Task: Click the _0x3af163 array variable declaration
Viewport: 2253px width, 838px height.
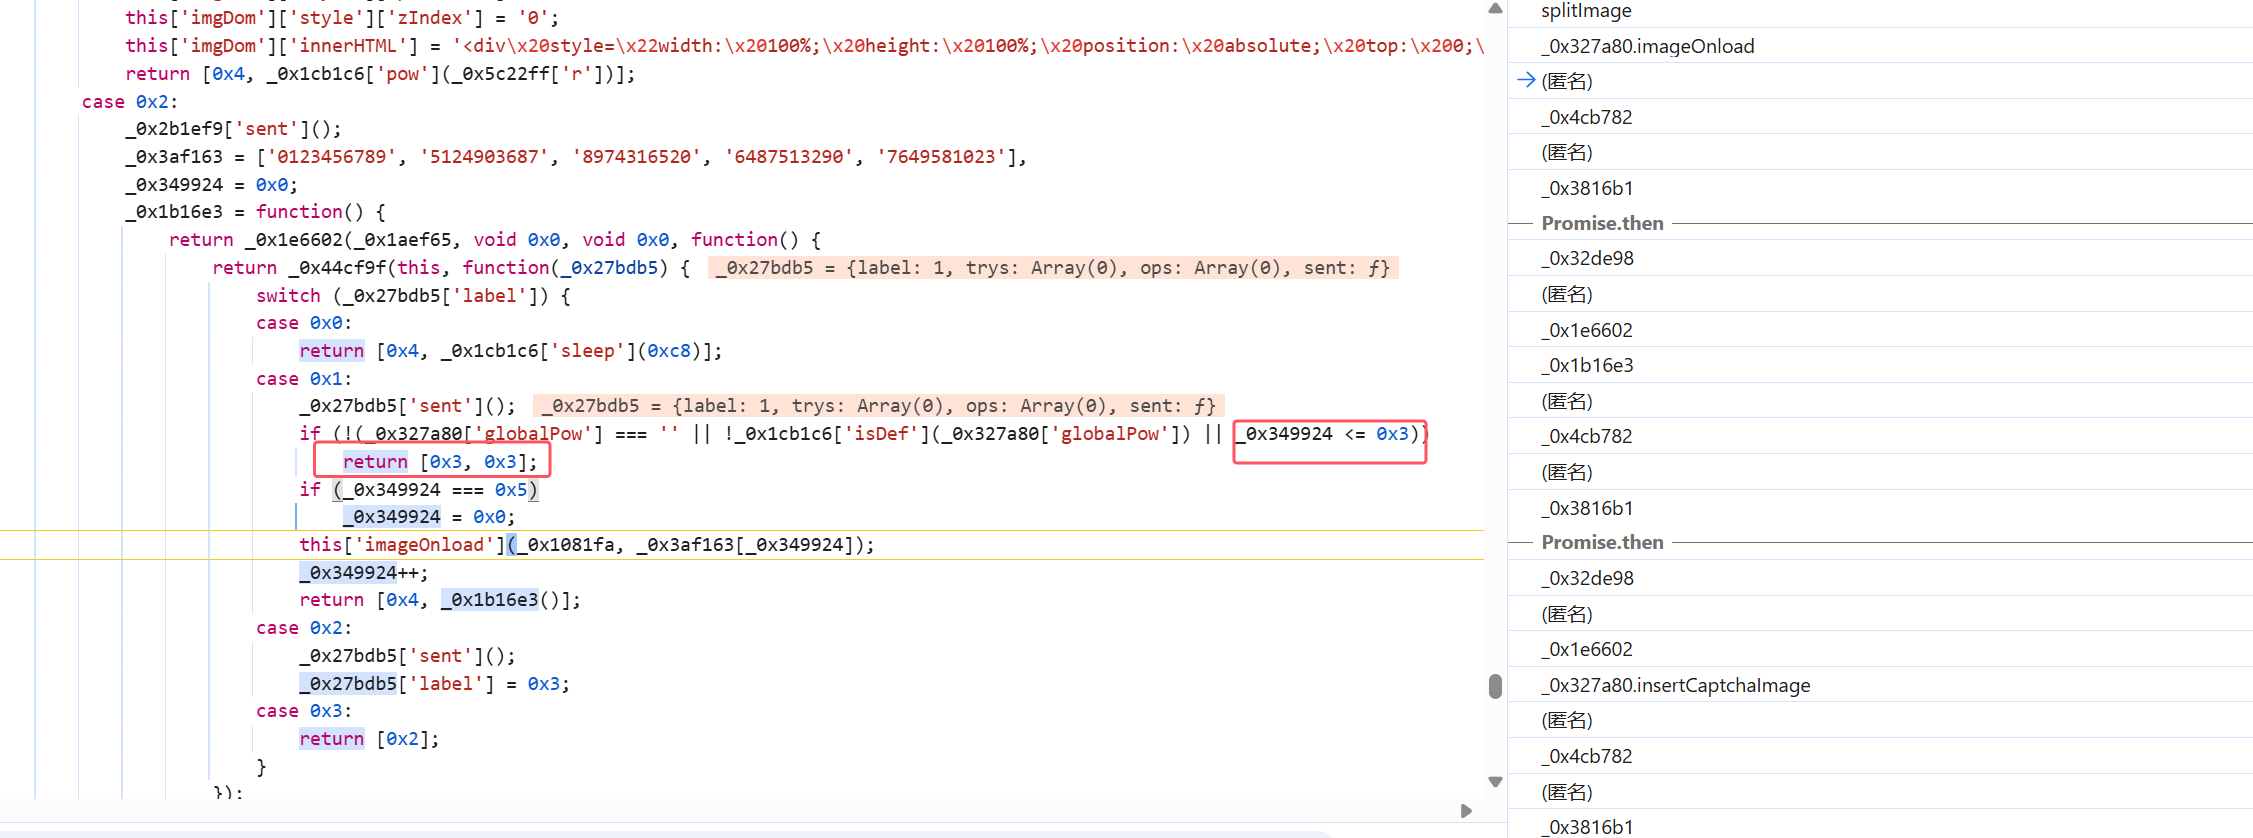Action: point(174,157)
